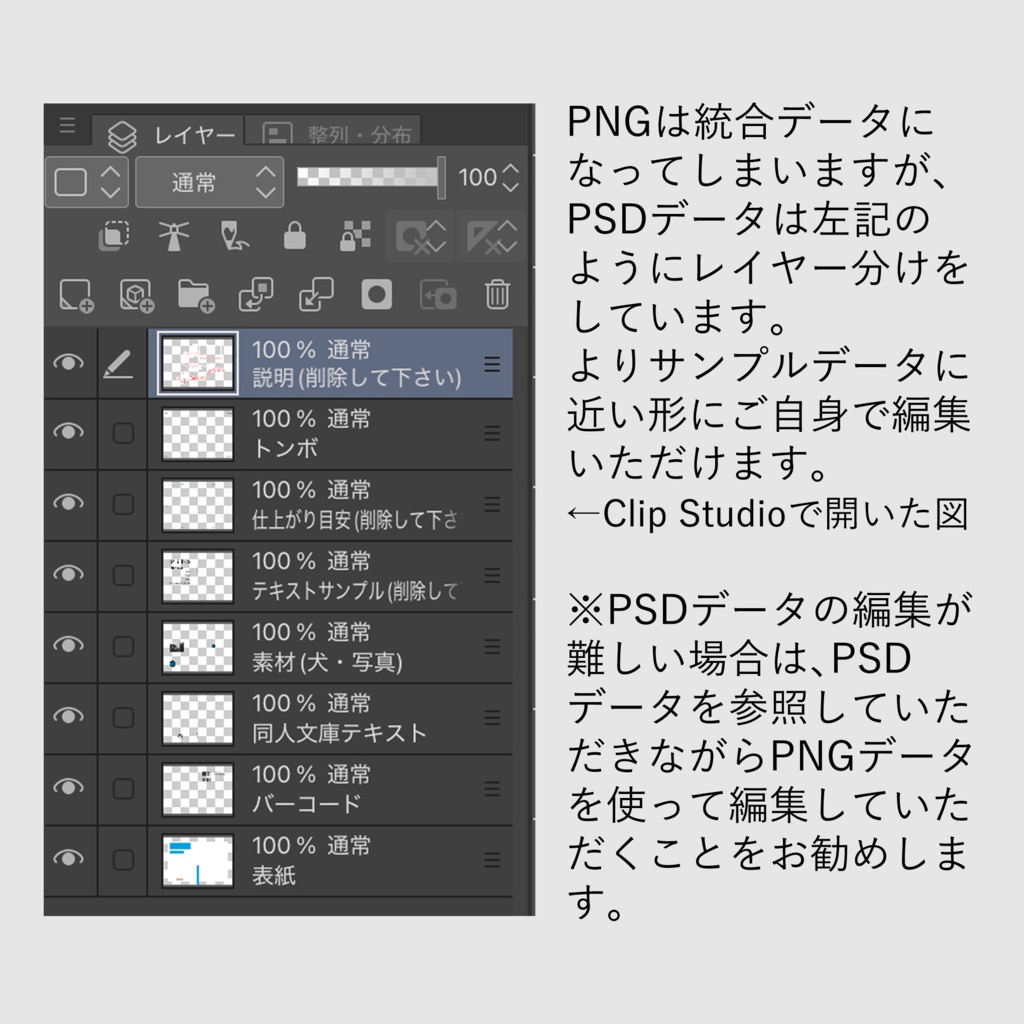This screenshot has width=1024, height=1024.
Task: Open layer options for 同人文庫テキスト layer
Action: click(491, 717)
